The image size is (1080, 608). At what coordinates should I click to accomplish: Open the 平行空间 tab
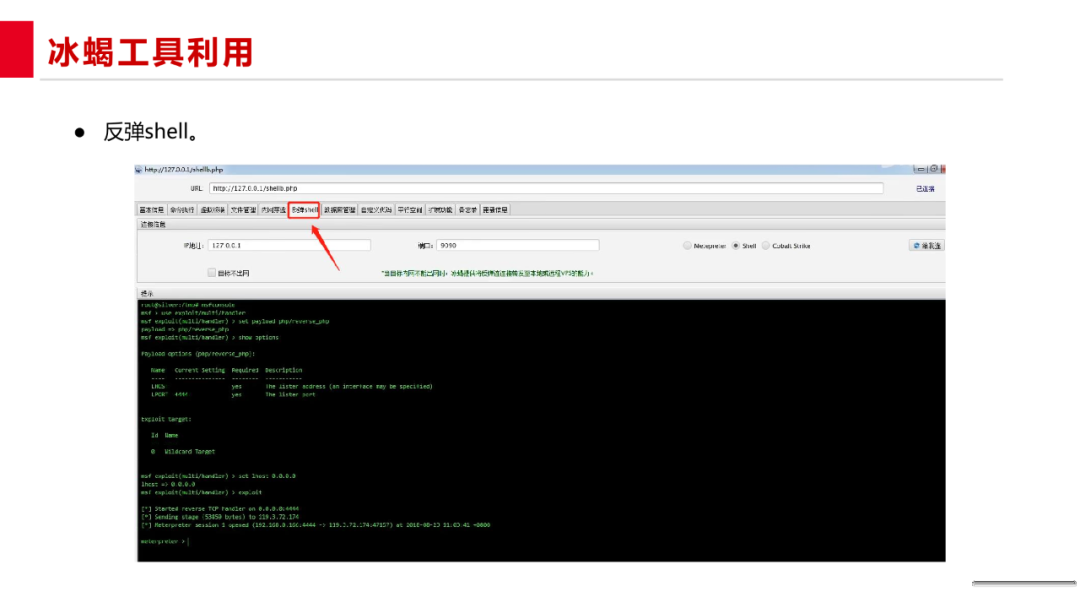[x=410, y=210]
